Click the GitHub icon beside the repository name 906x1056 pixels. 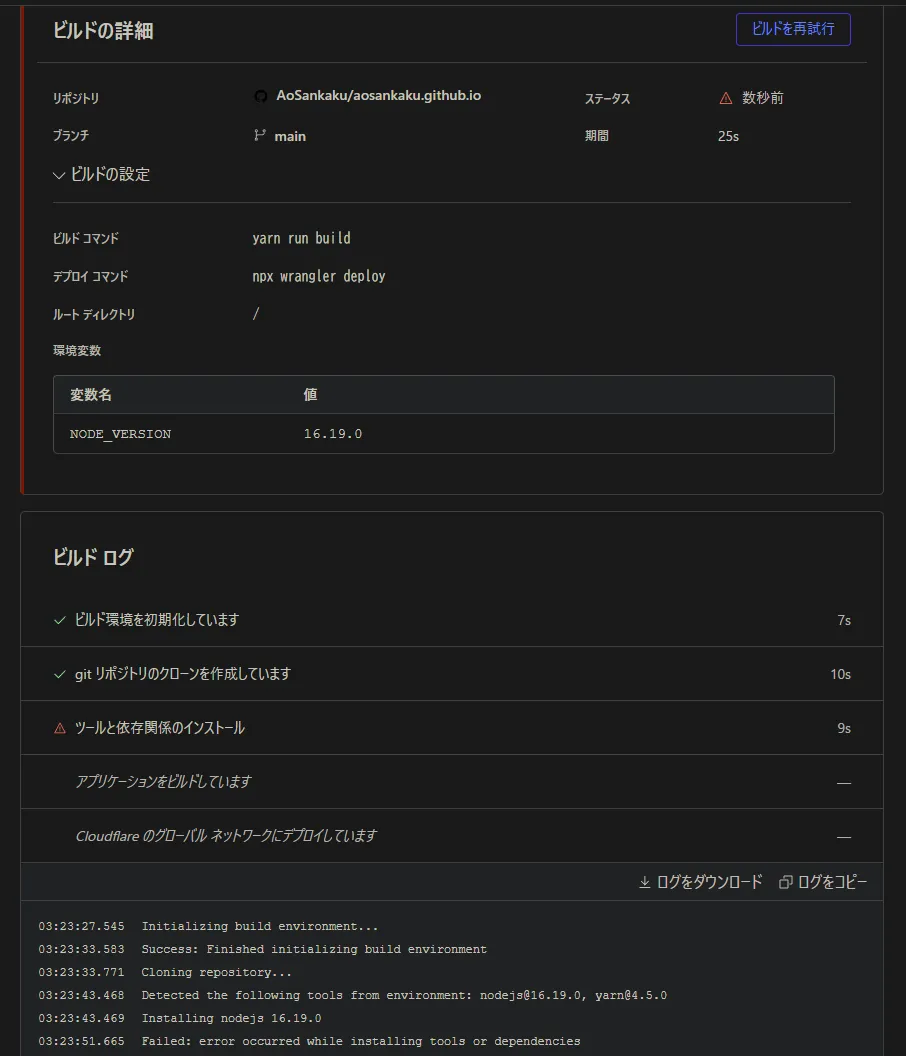(x=260, y=96)
